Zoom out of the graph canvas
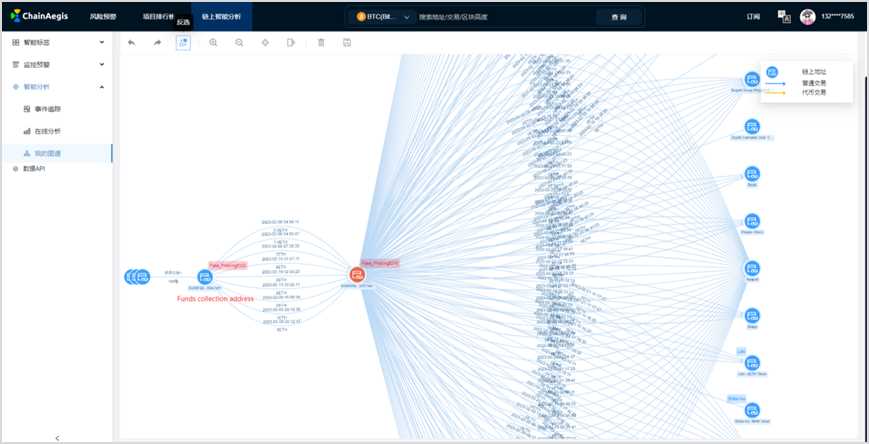 [239, 43]
